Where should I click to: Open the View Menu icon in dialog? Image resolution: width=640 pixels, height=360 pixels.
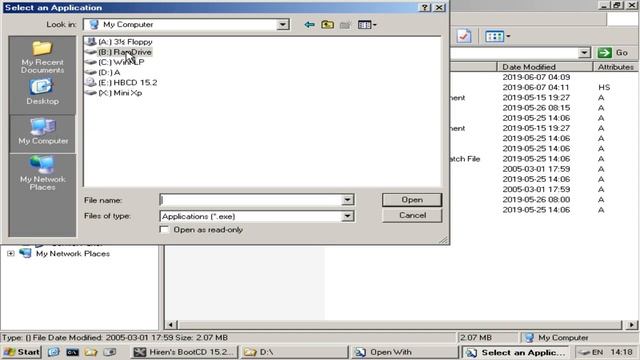[x=367, y=25]
